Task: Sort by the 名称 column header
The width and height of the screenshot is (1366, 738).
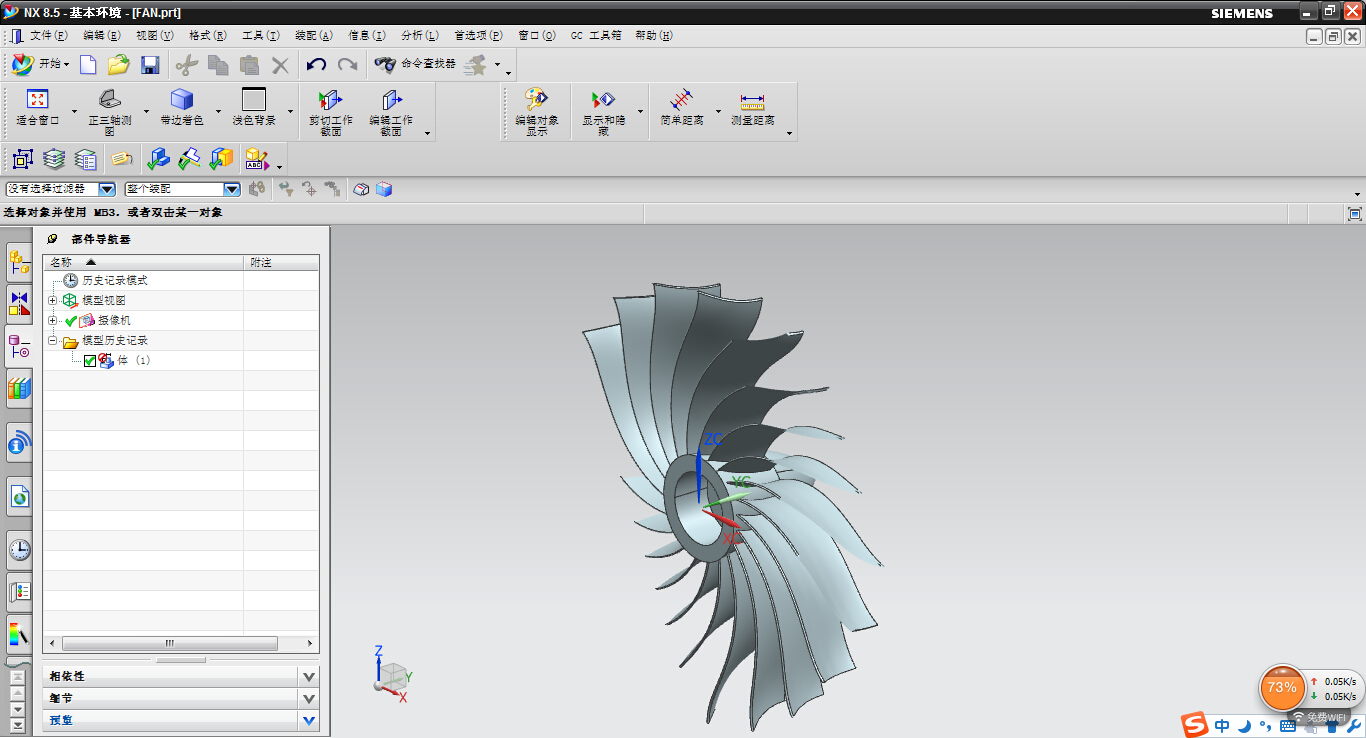Action: (143, 262)
